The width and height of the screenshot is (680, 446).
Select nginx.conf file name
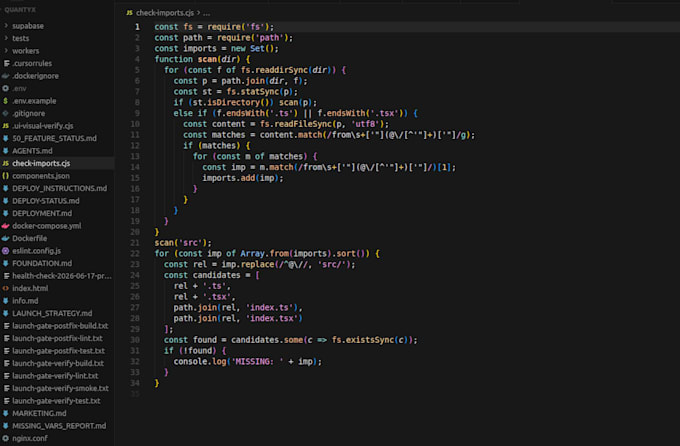pyautogui.click(x=30, y=439)
